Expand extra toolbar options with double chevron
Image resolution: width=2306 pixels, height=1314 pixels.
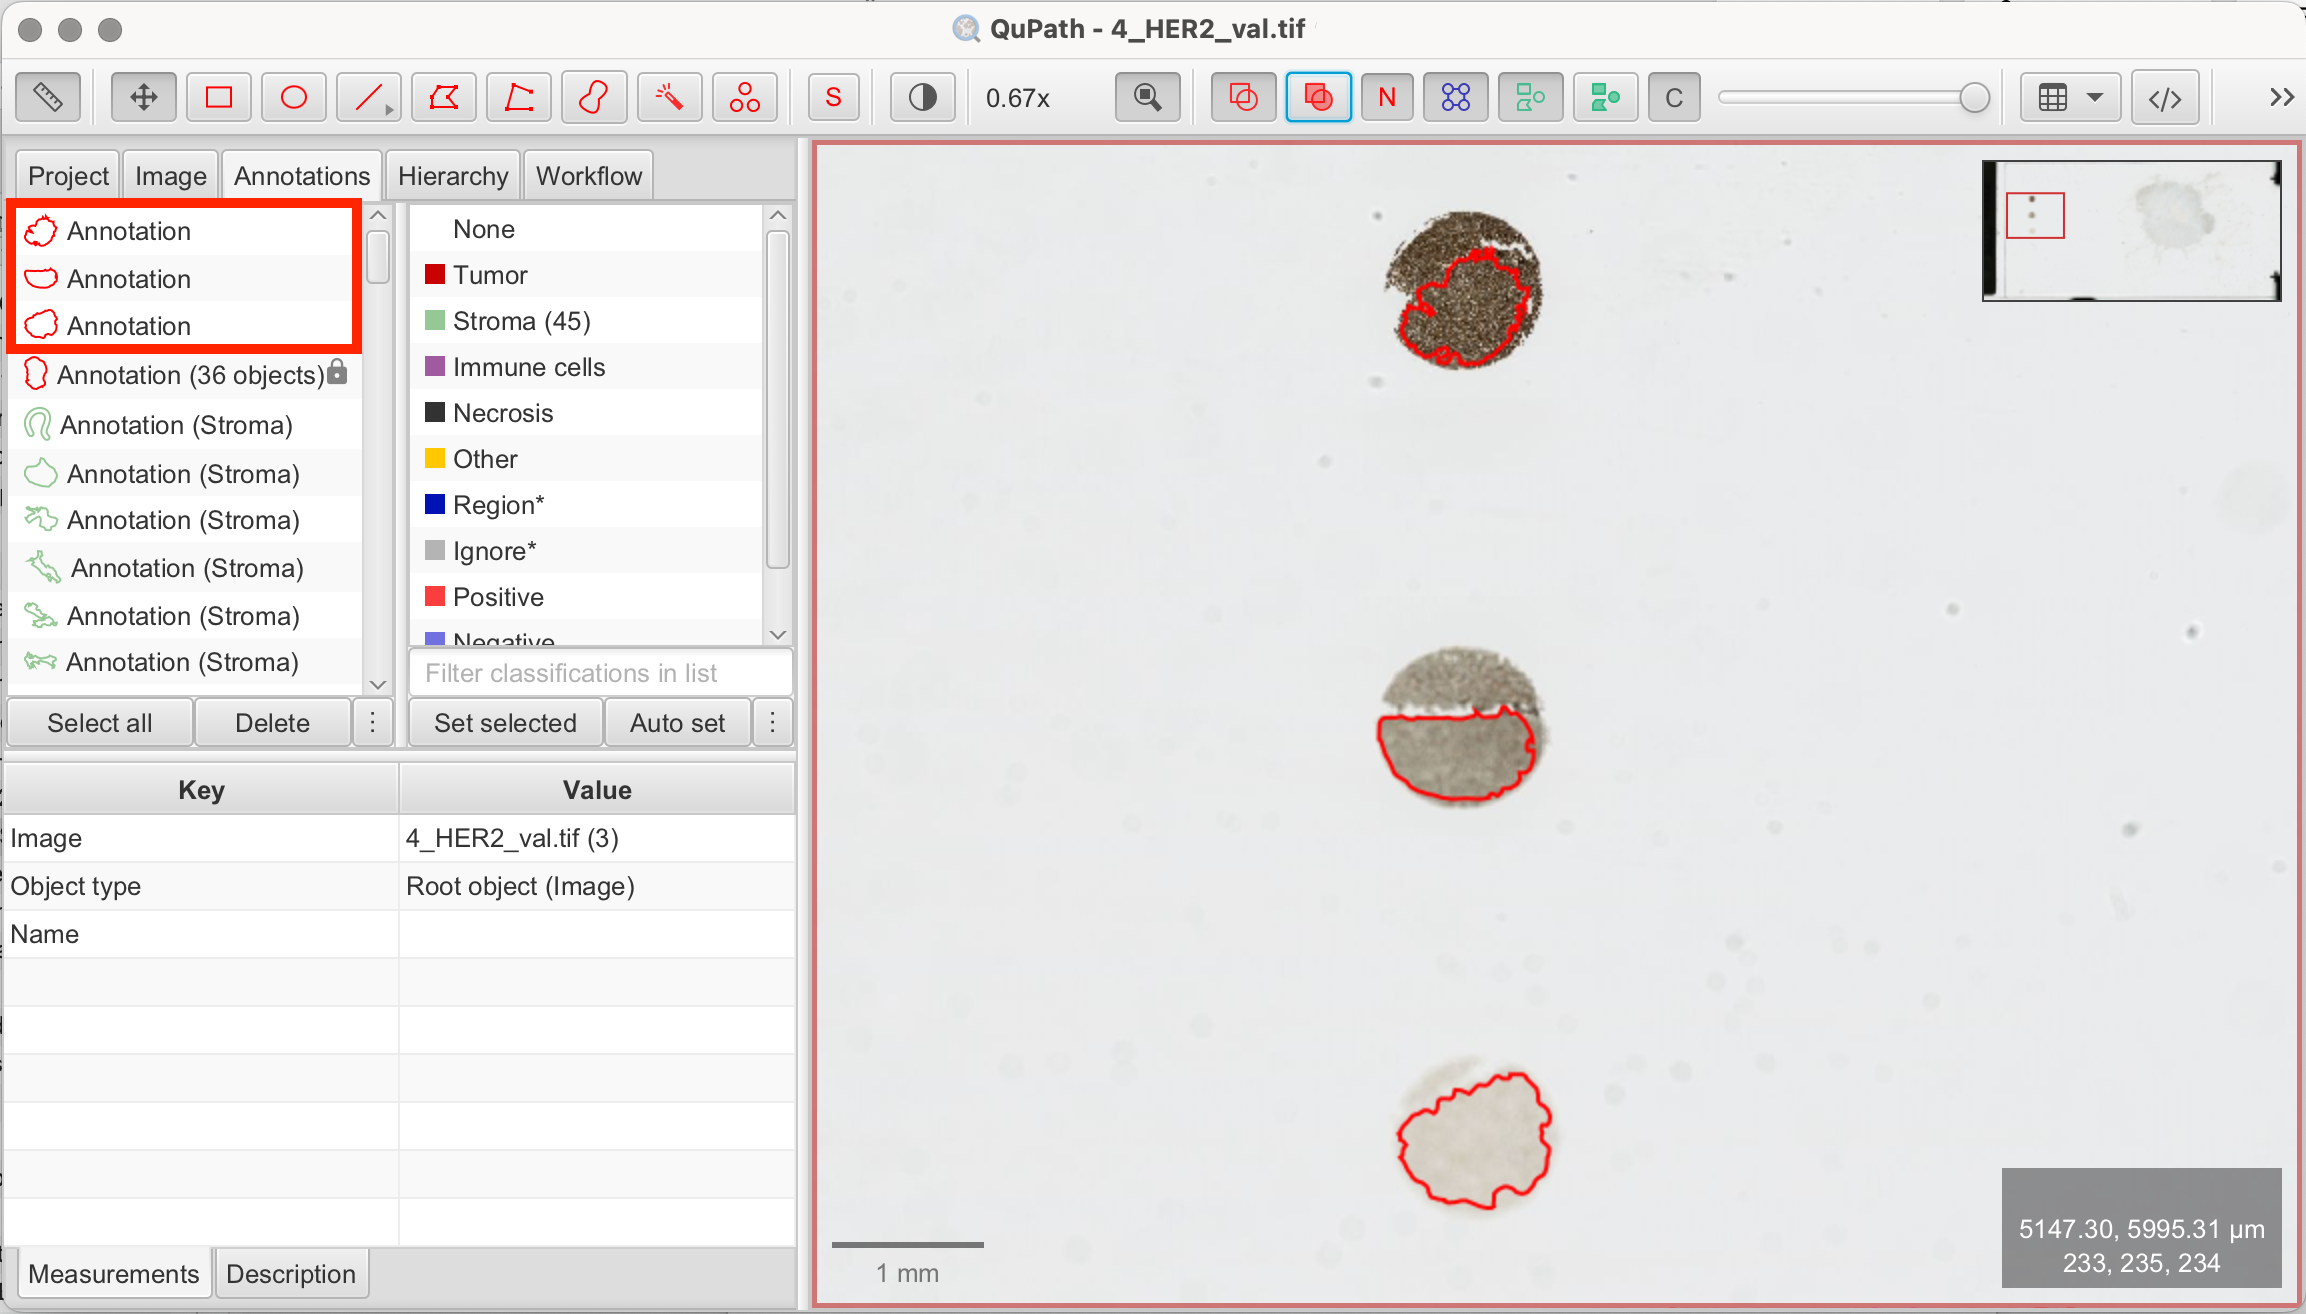[x=2281, y=97]
